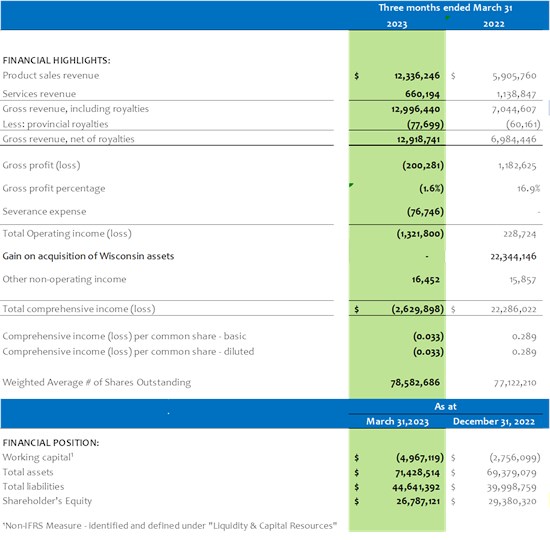
Task: Click the March 31,2023 column header
Action: point(397,421)
